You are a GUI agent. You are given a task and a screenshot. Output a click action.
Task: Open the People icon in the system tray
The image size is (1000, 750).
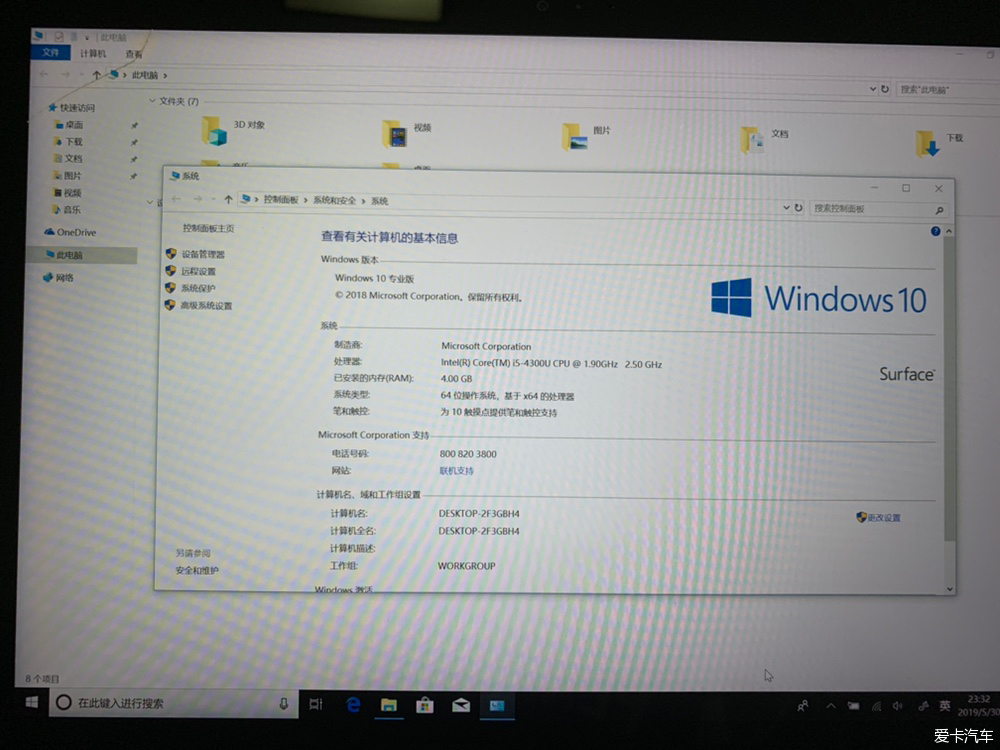click(802, 705)
